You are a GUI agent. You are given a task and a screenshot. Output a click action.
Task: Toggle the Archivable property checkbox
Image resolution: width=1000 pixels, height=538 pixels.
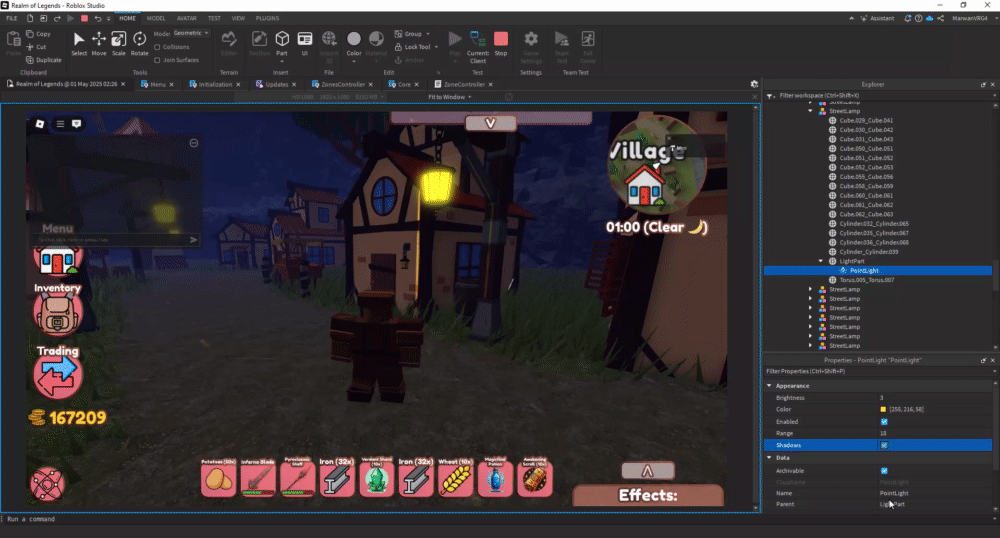point(884,470)
